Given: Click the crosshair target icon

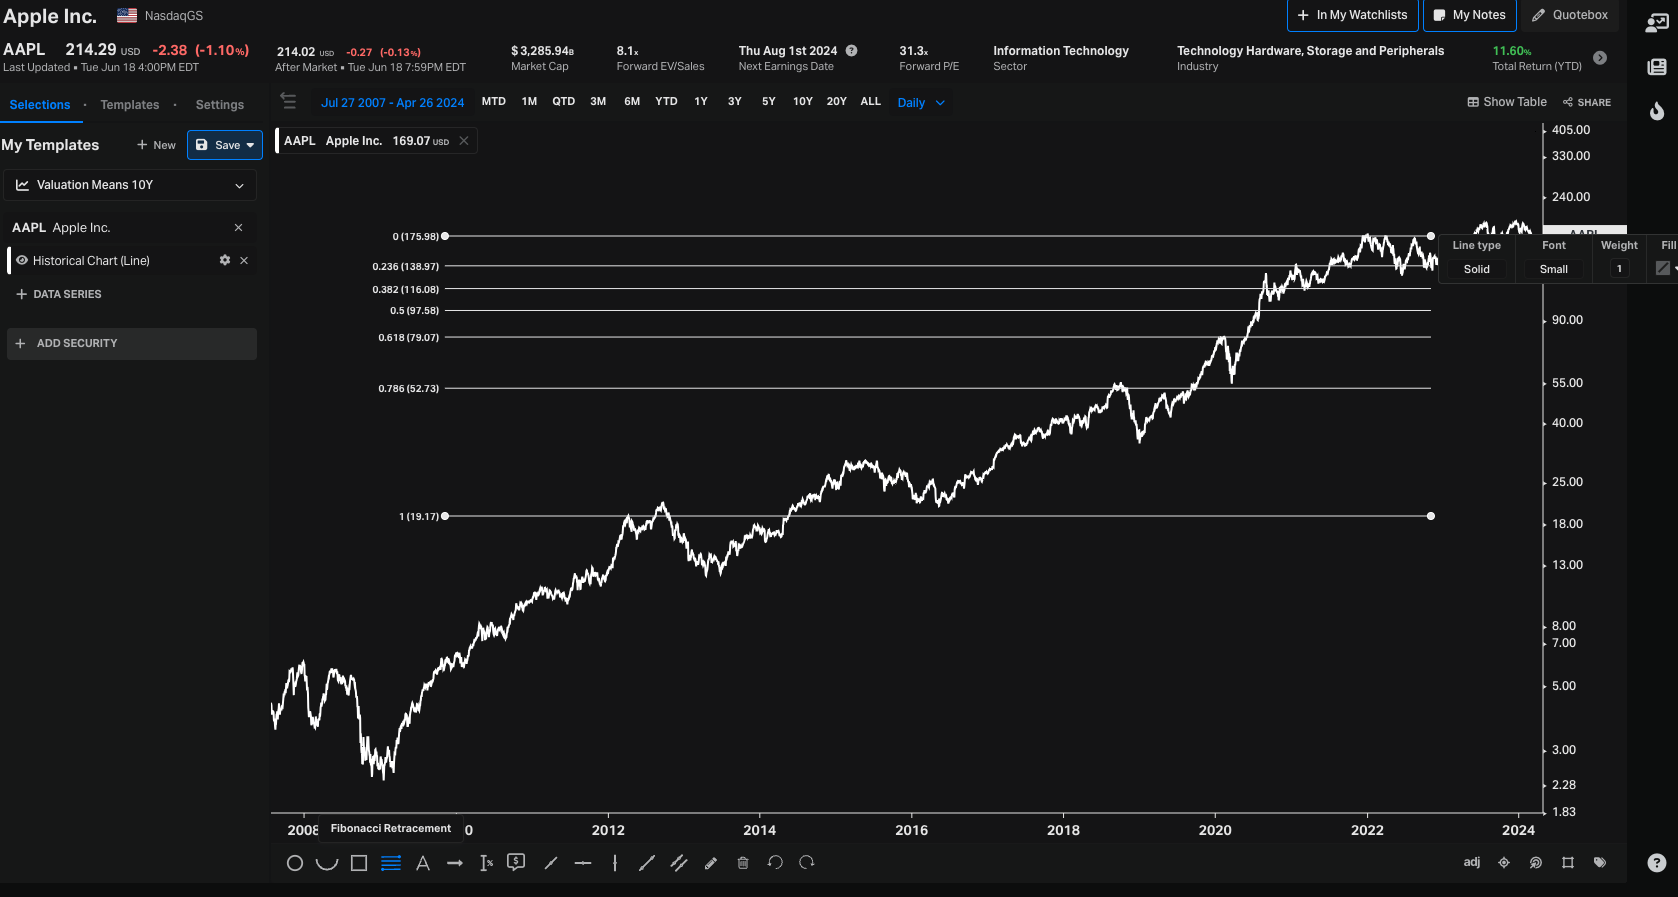Looking at the screenshot, I should 1504,862.
